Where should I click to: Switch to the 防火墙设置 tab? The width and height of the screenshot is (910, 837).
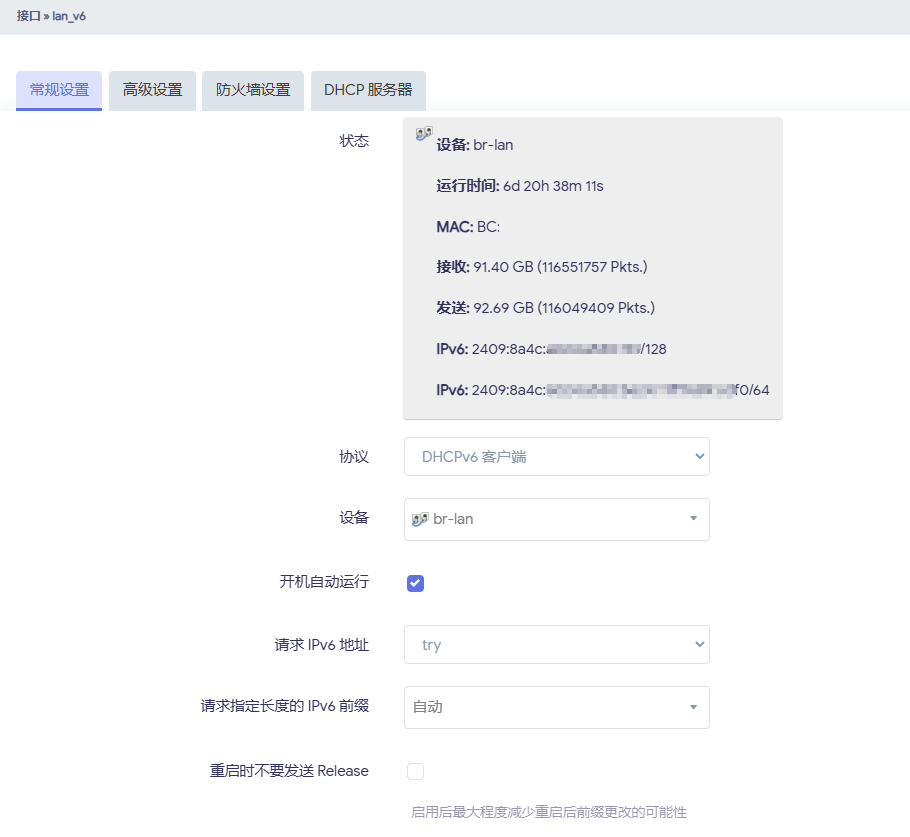pyautogui.click(x=253, y=90)
